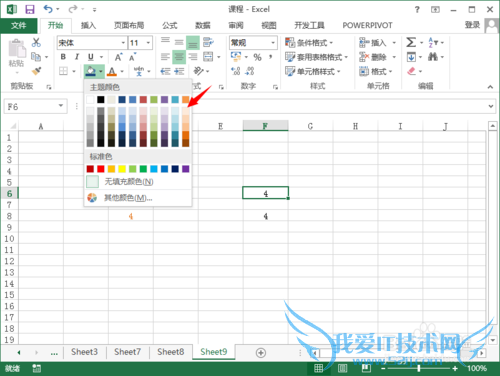This screenshot has width=500, height=376.
Task: Click the Increase Decimal icon
Action: pos(235,71)
